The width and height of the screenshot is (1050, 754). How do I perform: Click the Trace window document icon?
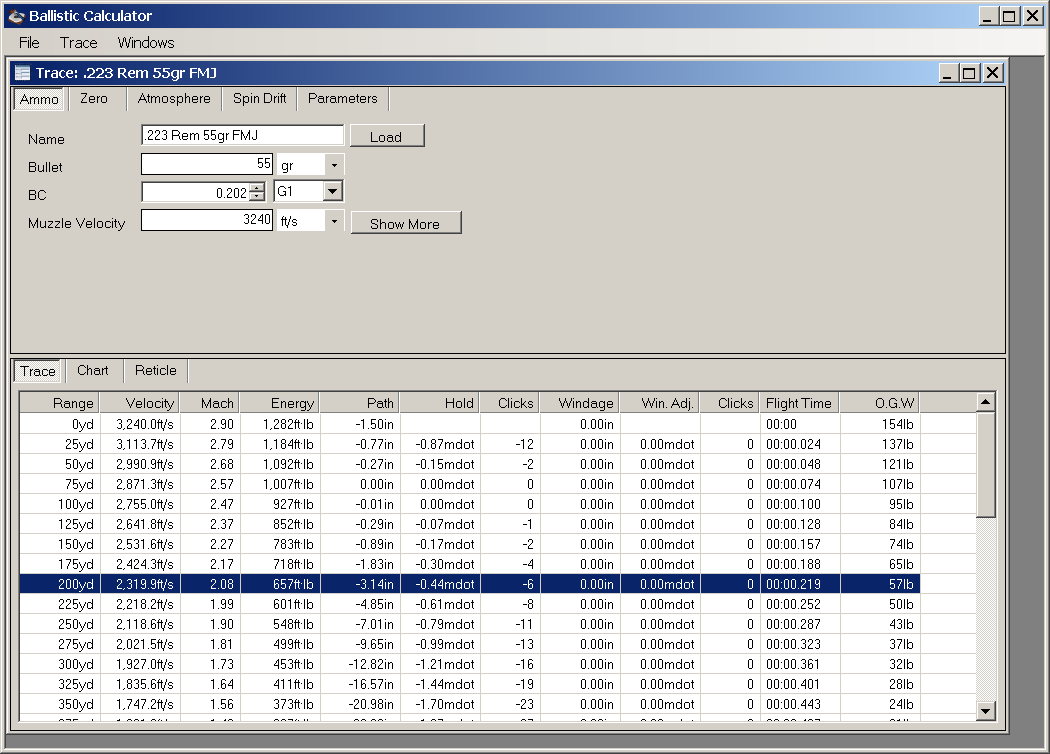click(x=22, y=72)
